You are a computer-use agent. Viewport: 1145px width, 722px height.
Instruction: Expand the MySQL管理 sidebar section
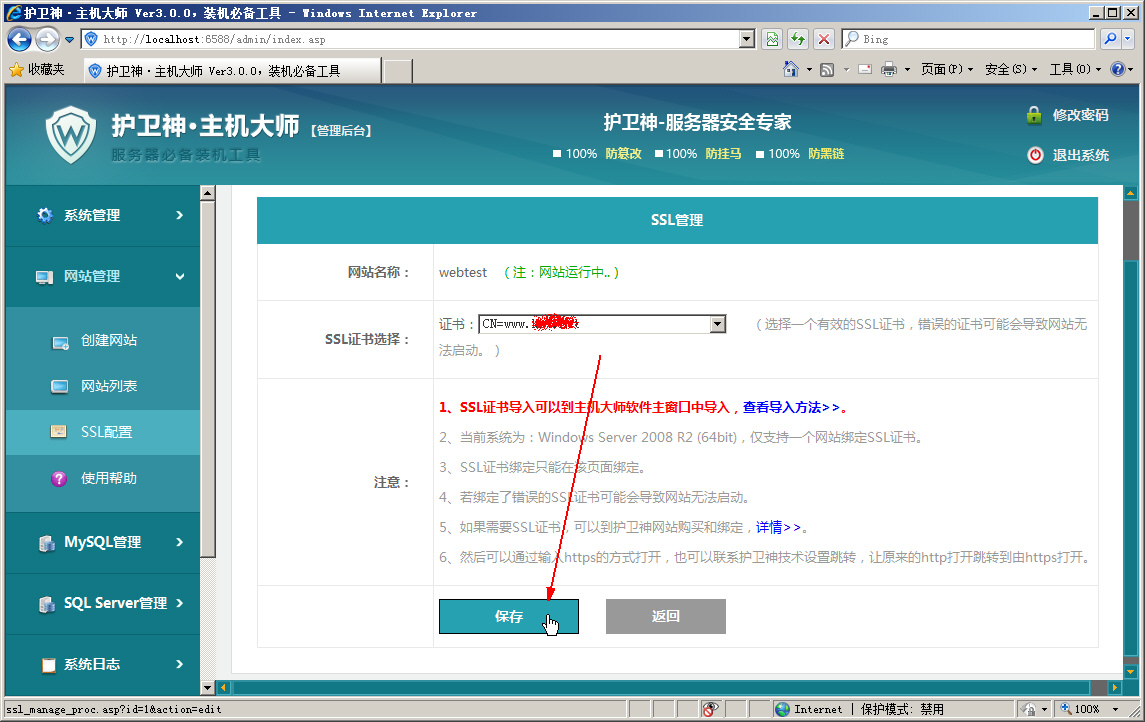(x=102, y=542)
